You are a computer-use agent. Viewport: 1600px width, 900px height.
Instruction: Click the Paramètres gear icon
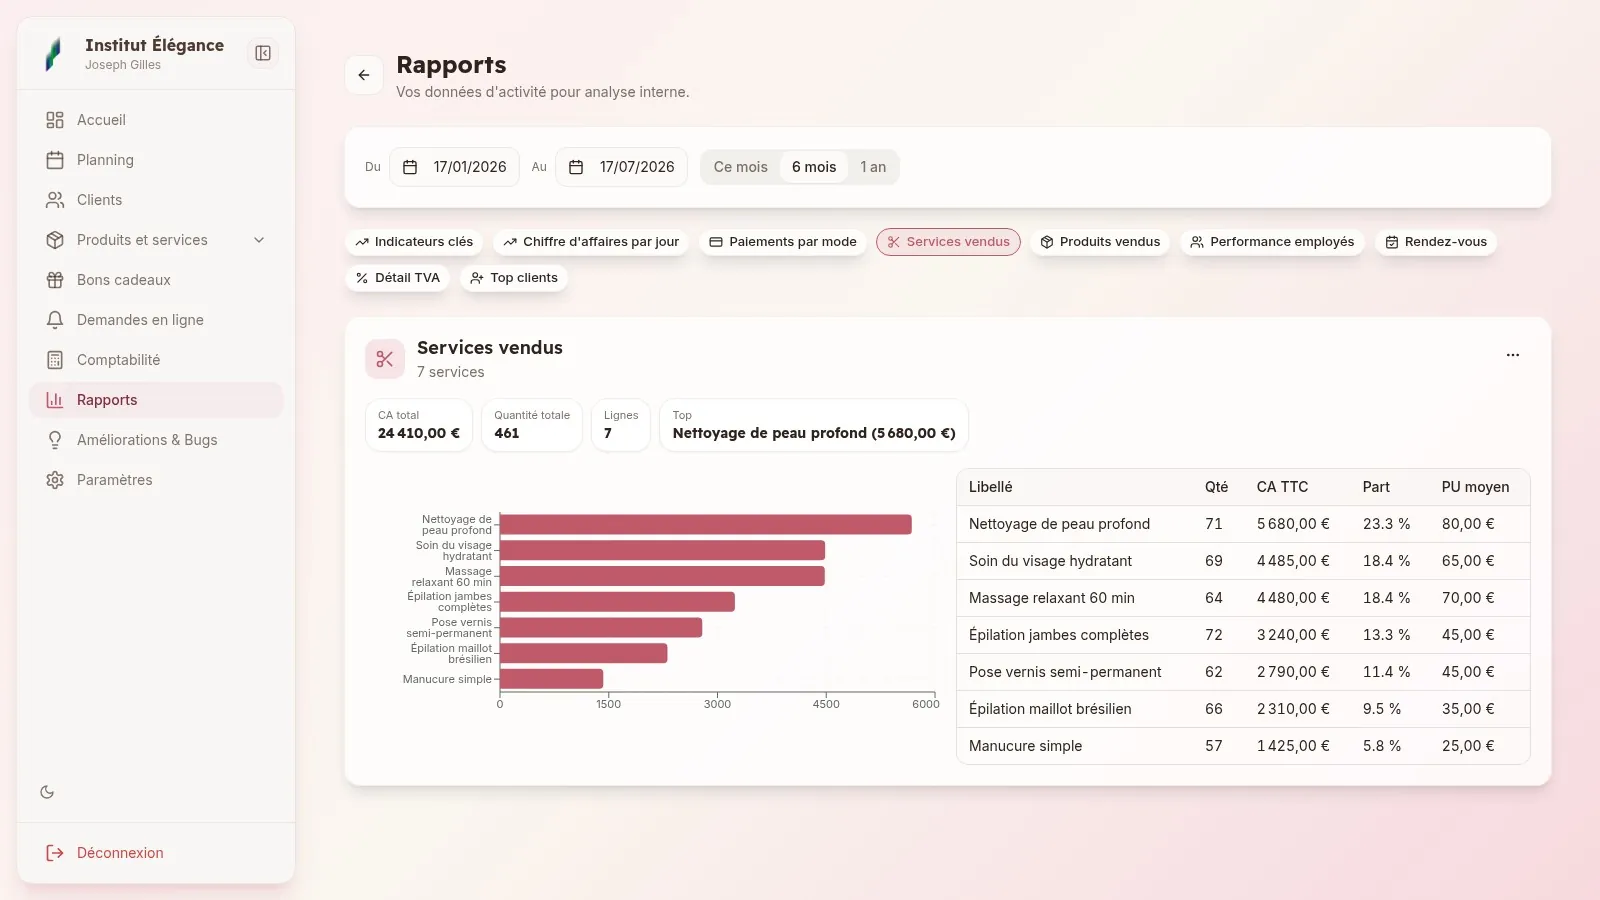click(x=55, y=480)
